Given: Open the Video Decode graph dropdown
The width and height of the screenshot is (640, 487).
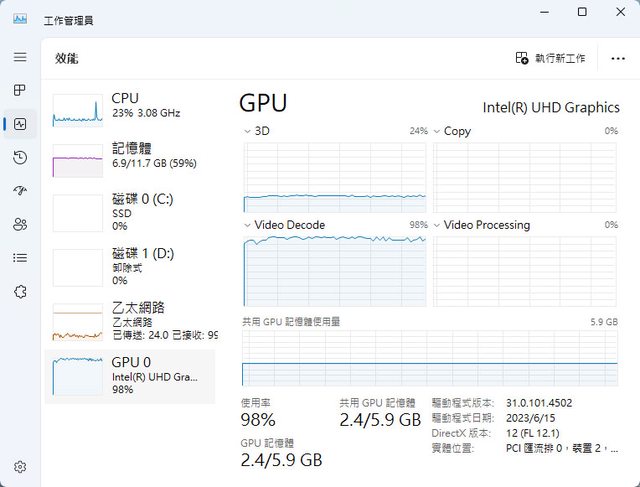Looking at the screenshot, I should (248, 225).
